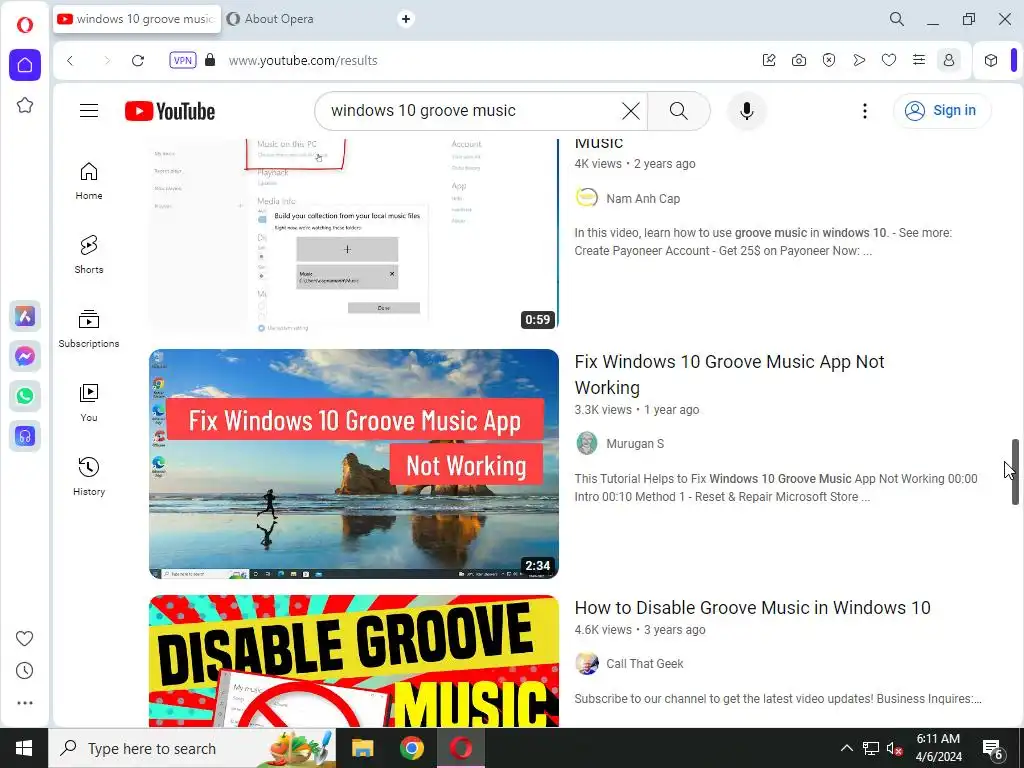
Task: View site security lock information
Action: click(210, 60)
